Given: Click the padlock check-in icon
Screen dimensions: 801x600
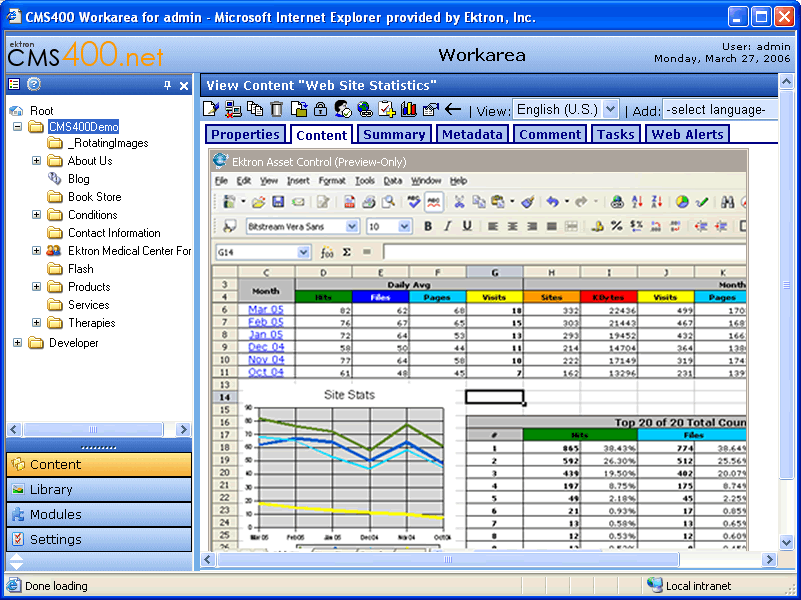Looking at the screenshot, I should (320, 109).
